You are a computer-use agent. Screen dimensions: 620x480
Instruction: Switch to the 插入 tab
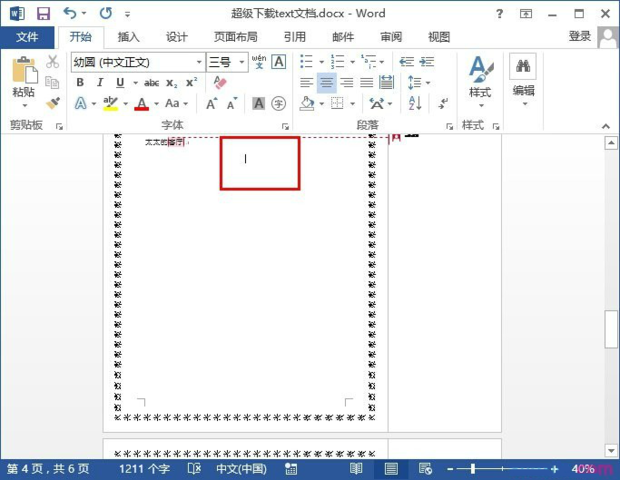click(x=129, y=37)
